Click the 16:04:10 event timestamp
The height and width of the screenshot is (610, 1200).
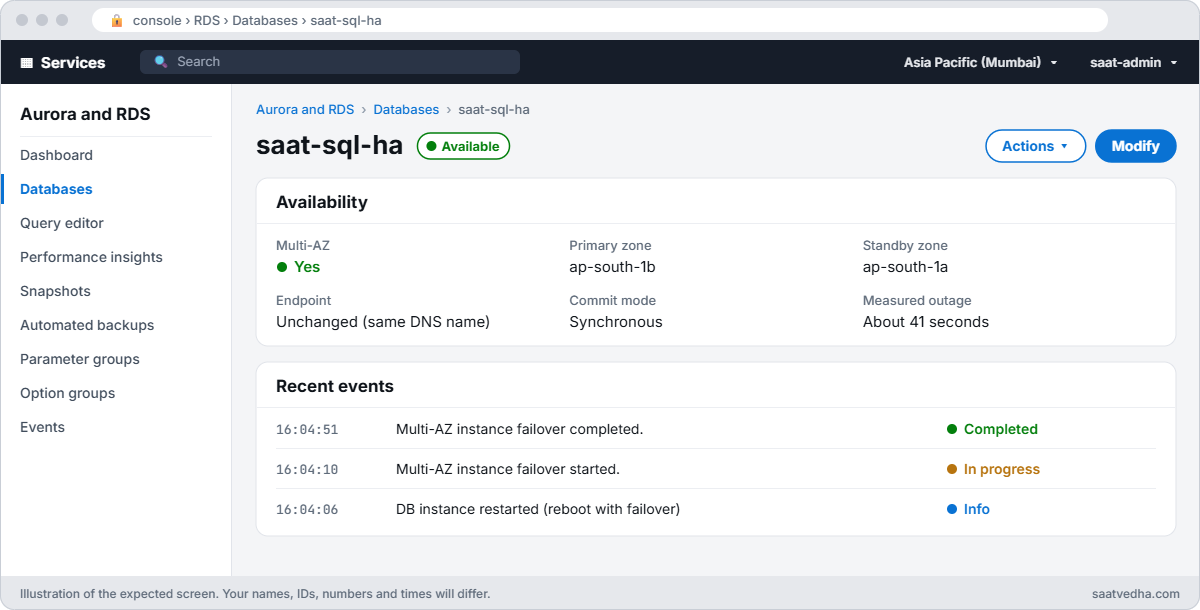coord(307,469)
